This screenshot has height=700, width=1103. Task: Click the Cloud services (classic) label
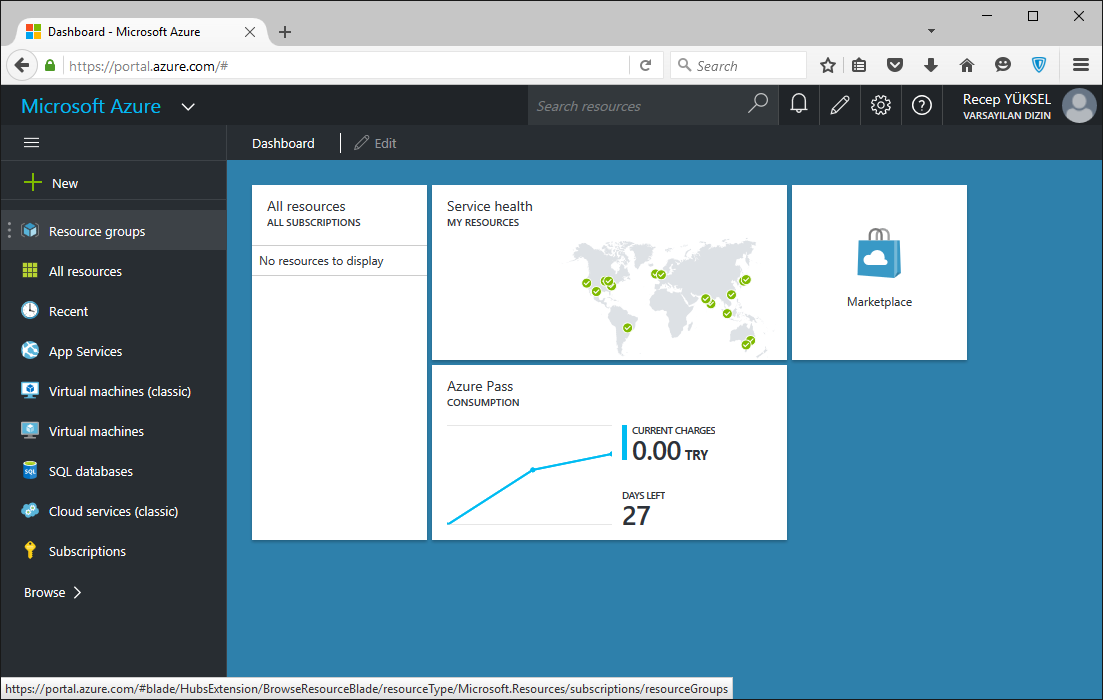click(113, 511)
